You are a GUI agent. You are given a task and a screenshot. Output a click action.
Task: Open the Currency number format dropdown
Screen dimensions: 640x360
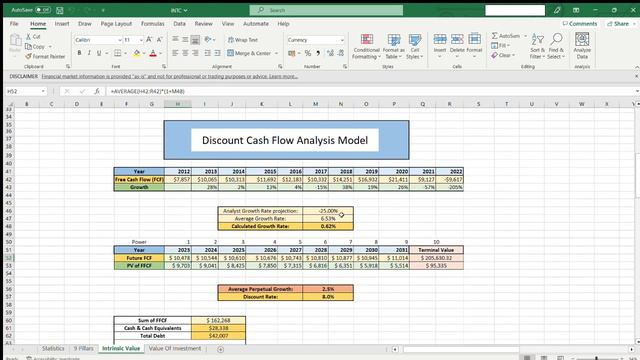(x=342, y=40)
